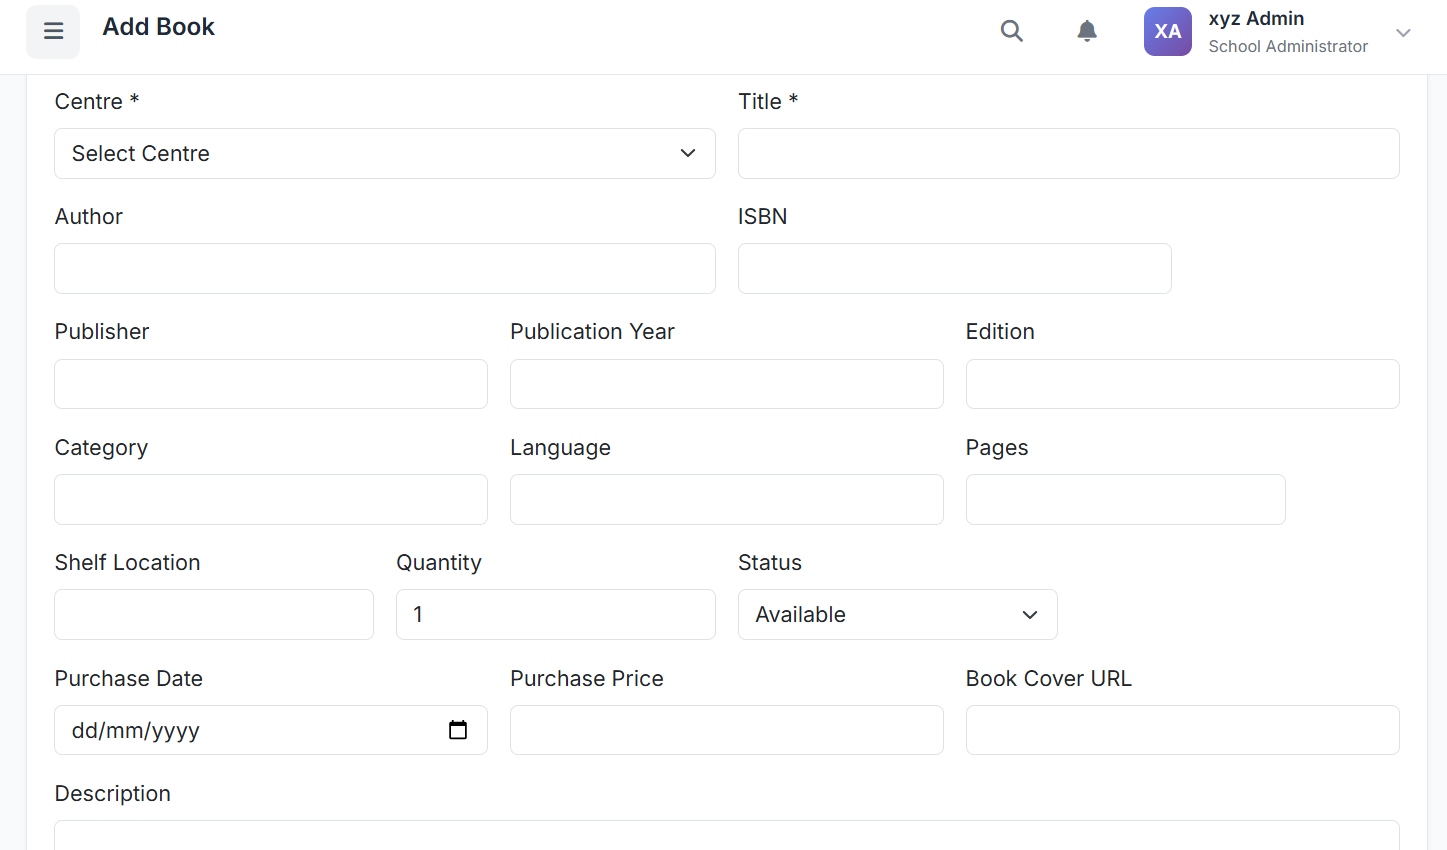
Task: Expand the xyz Admin profile chevron
Action: 1403,32
